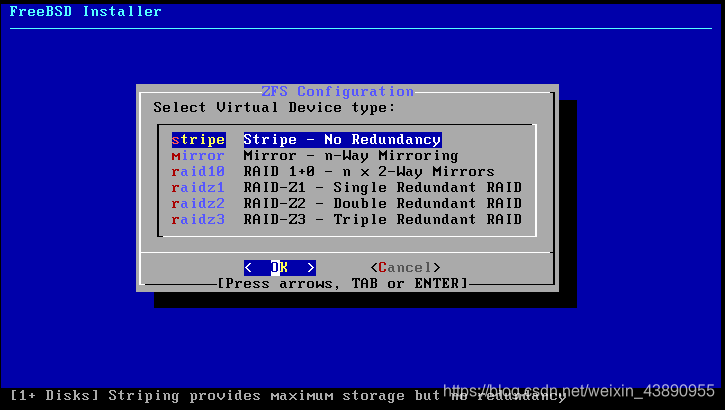The width and height of the screenshot is (725, 410).
Task: Click 'RAID-Z1 - Single Redundant RAID' text
Action: tap(383, 188)
